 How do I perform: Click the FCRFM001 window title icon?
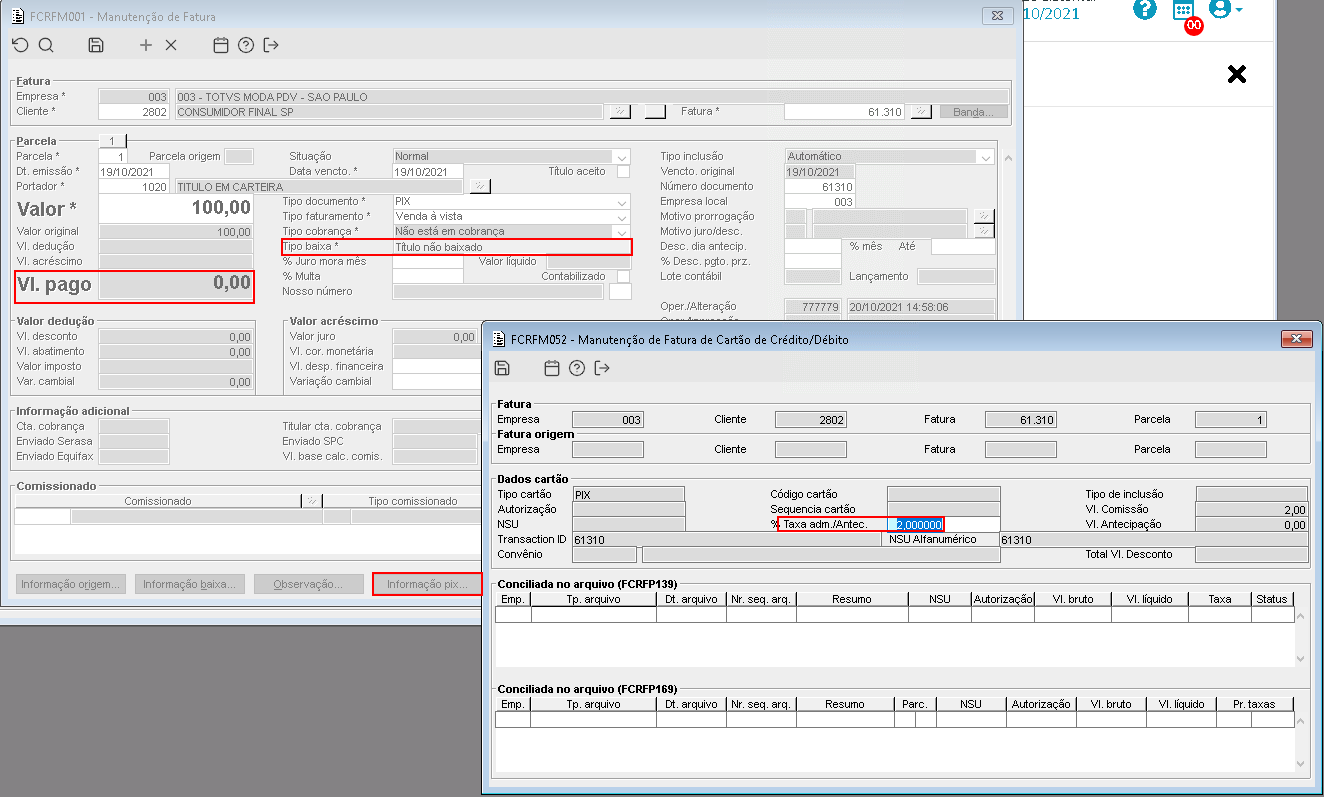[15, 16]
